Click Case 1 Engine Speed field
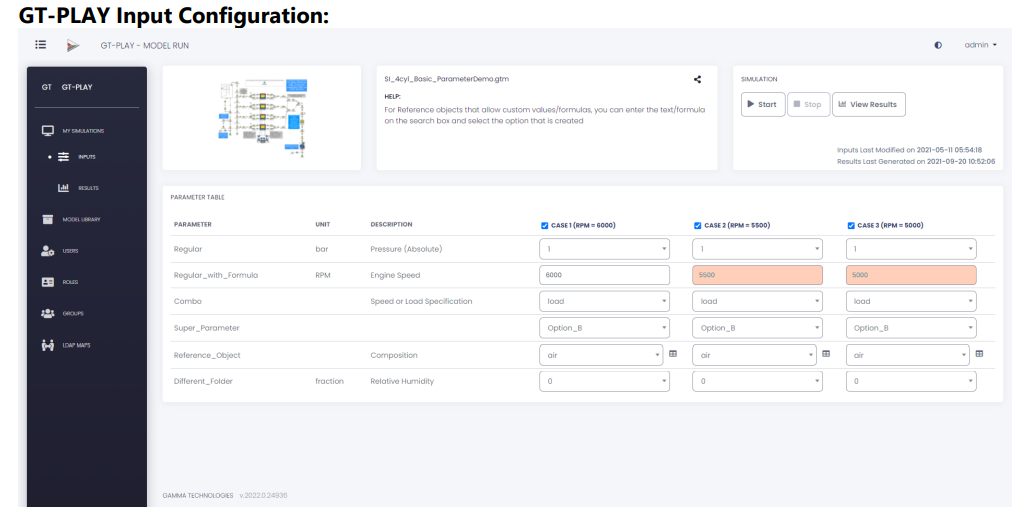The height and width of the screenshot is (513, 1019). click(x=604, y=275)
